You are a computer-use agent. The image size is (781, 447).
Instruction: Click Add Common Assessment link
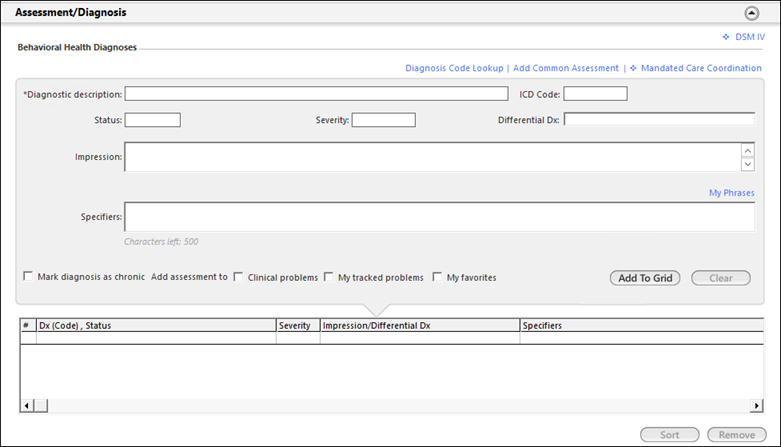pyautogui.click(x=566, y=68)
